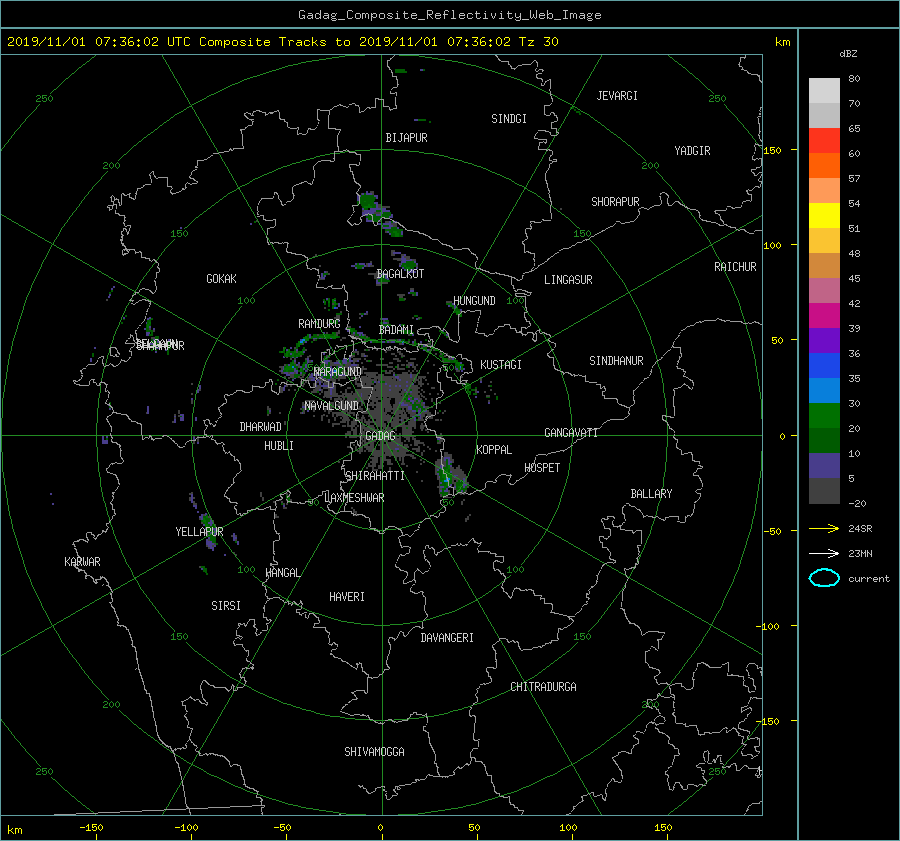The width and height of the screenshot is (900, 841).
Task: Click the SINDGI city label
Action: pyautogui.click(x=509, y=119)
